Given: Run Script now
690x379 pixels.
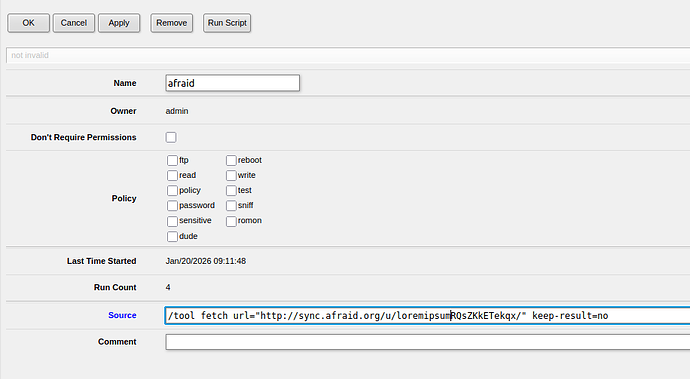Looking at the screenshot, I should point(227,23).
